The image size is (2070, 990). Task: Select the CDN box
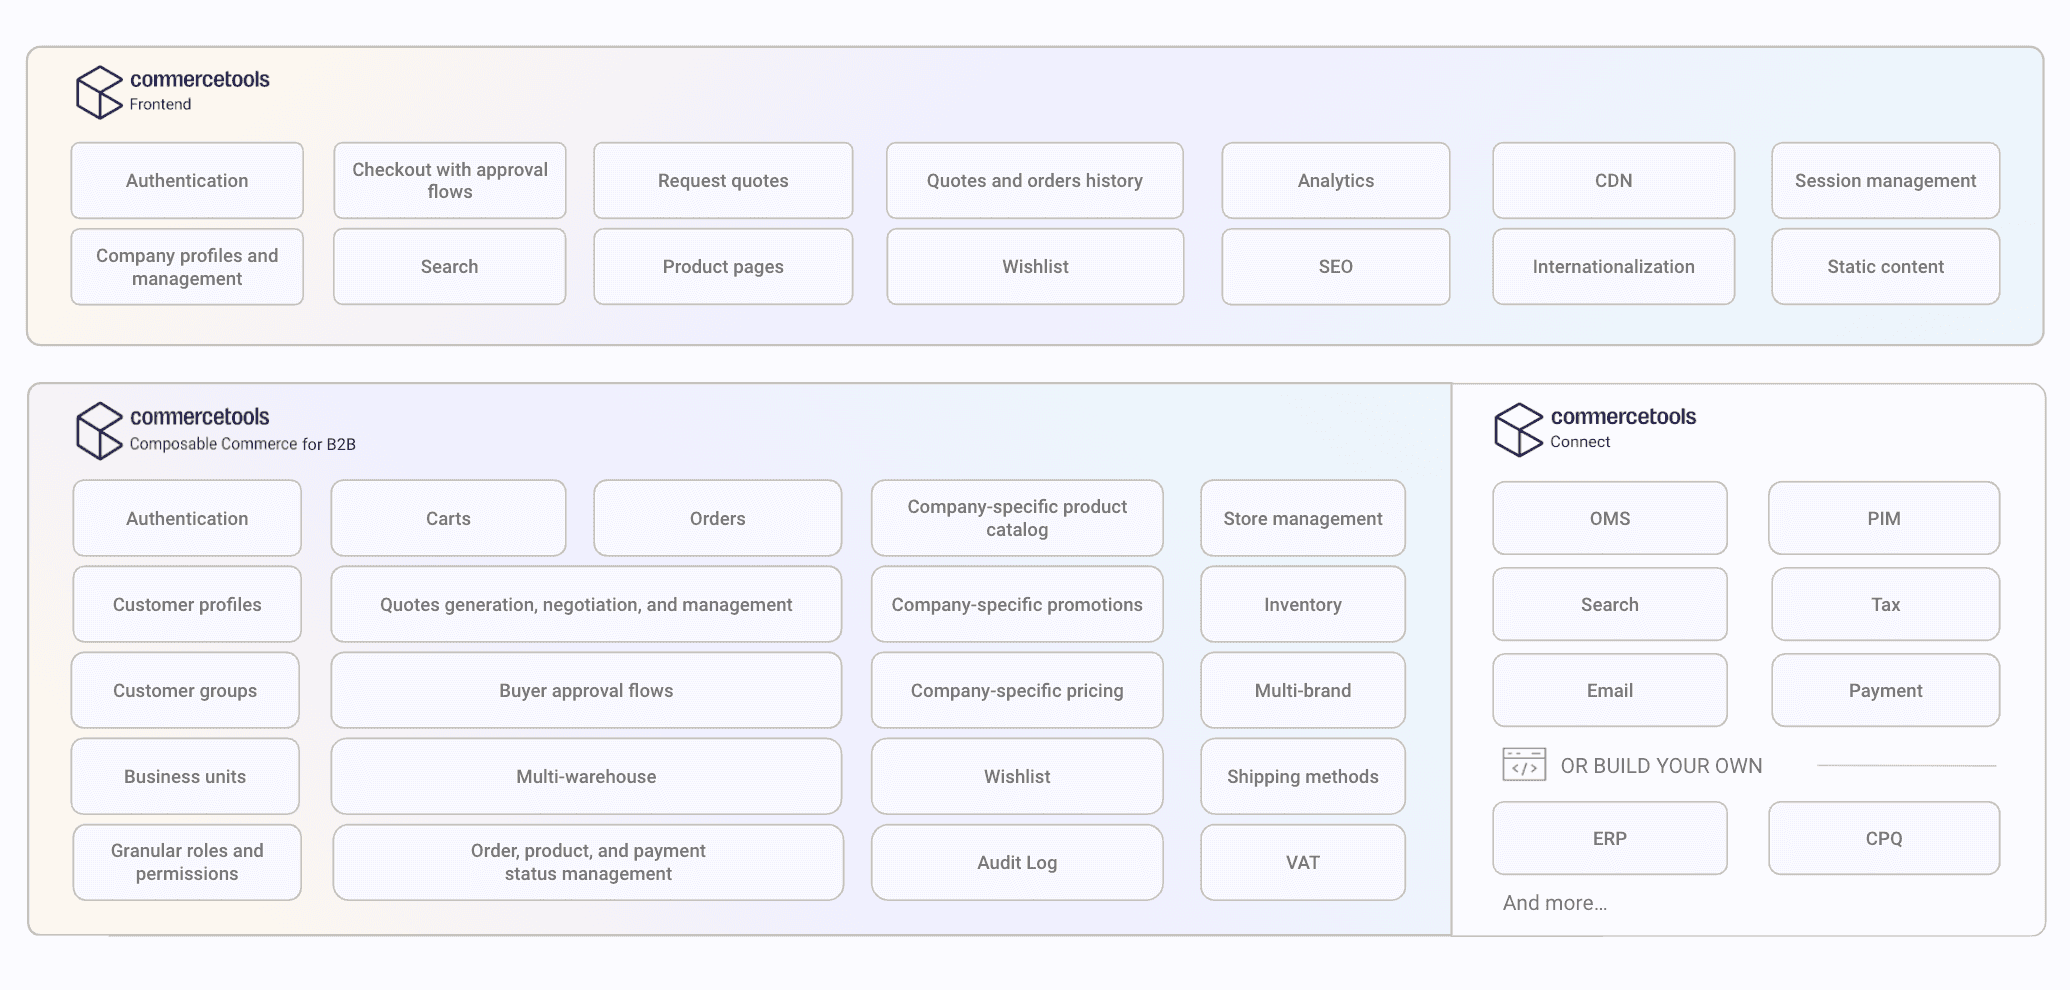point(1614,180)
